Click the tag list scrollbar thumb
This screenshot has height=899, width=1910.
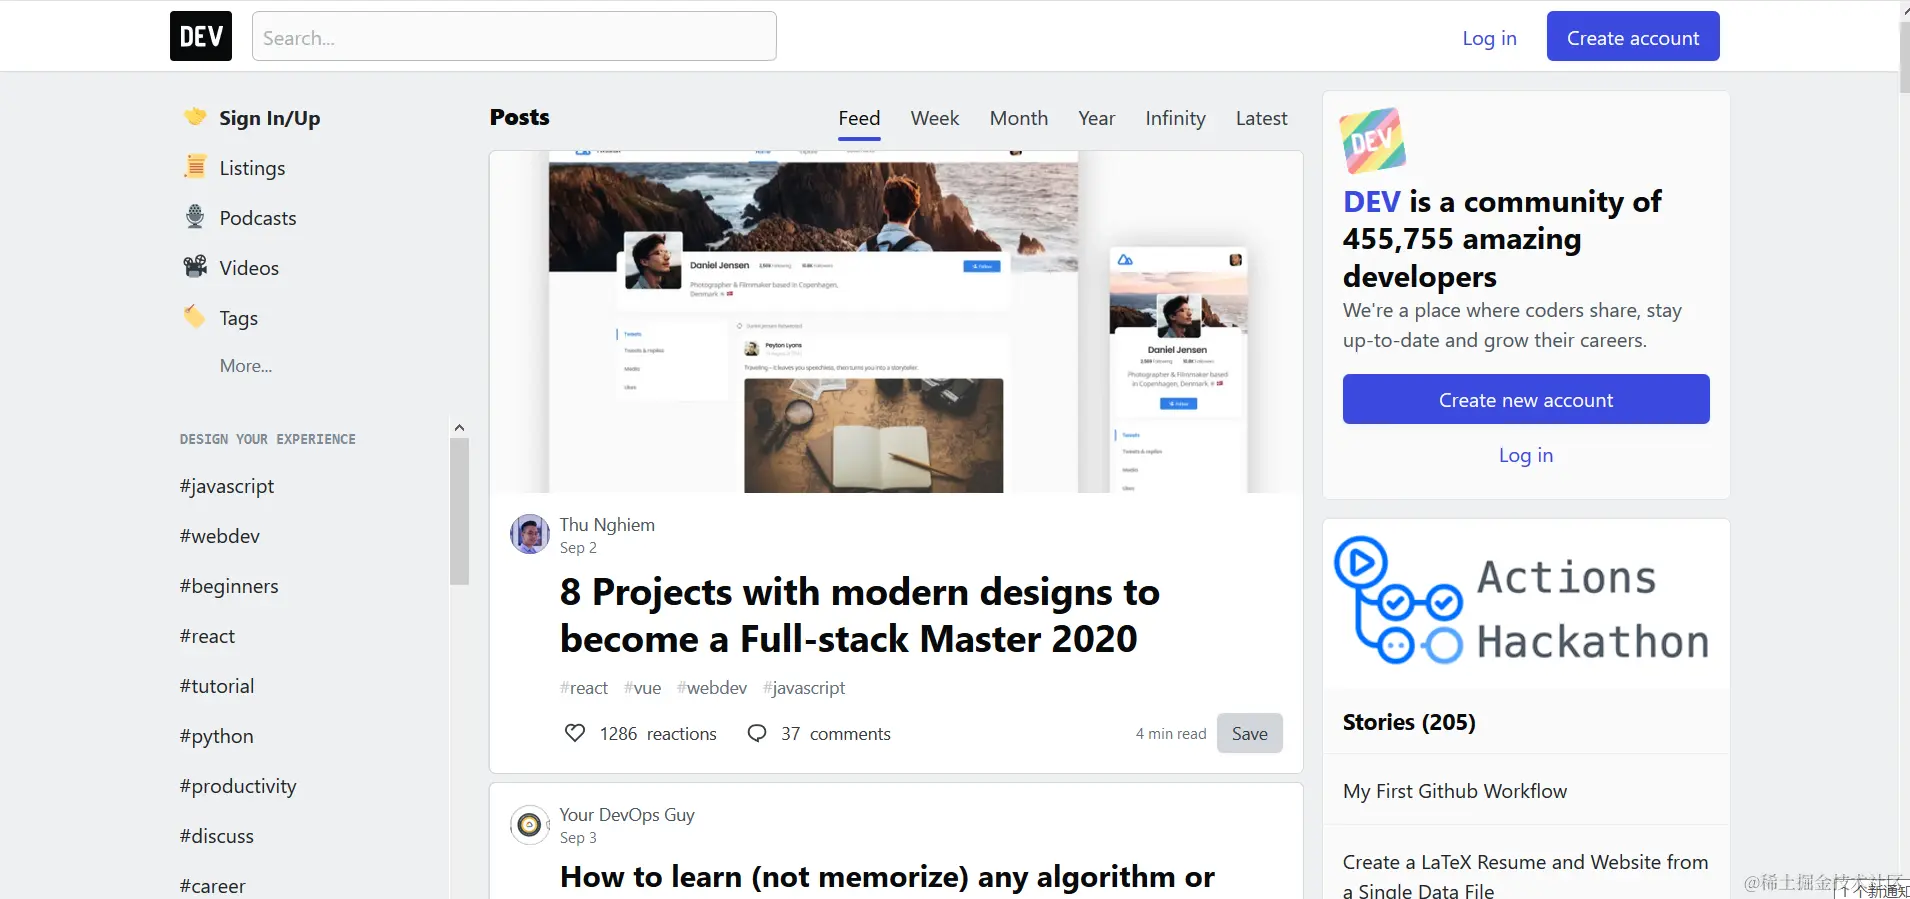pos(459,511)
